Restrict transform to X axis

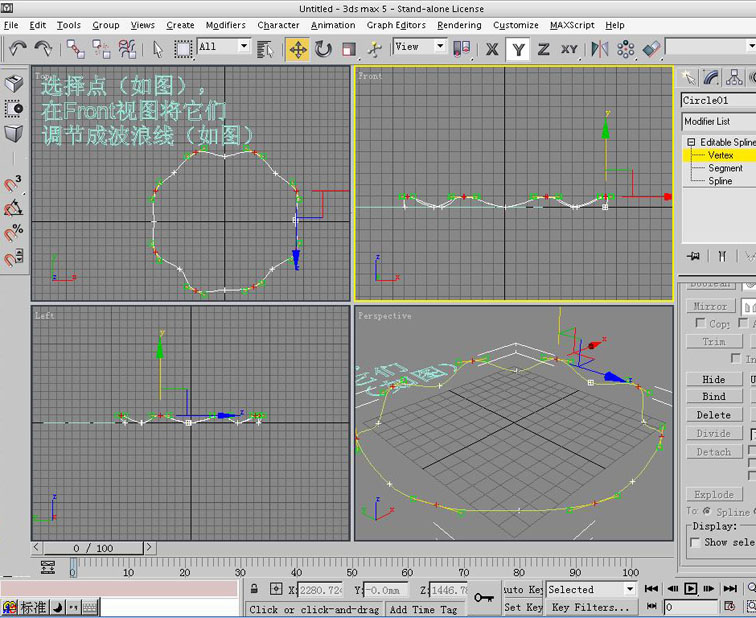492,49
